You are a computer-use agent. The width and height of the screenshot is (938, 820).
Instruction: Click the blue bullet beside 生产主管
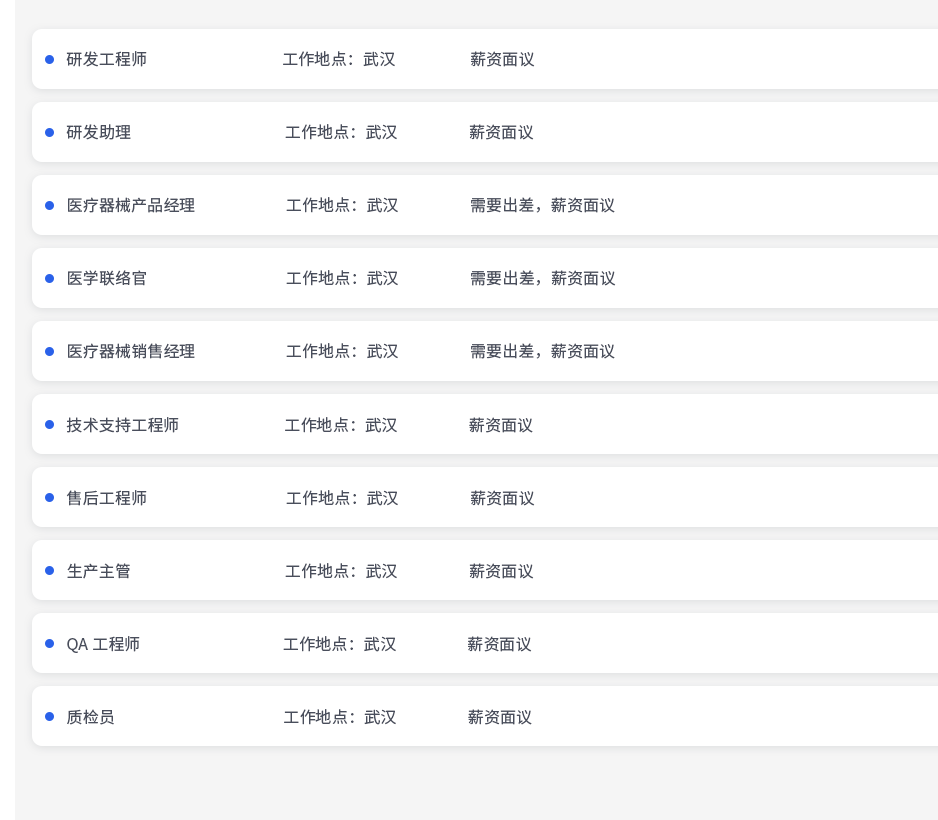click(x=49, y=571)
